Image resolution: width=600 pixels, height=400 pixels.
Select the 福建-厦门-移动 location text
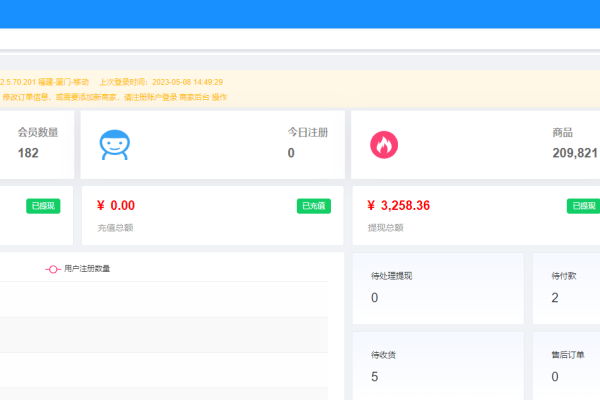[64, 82]
